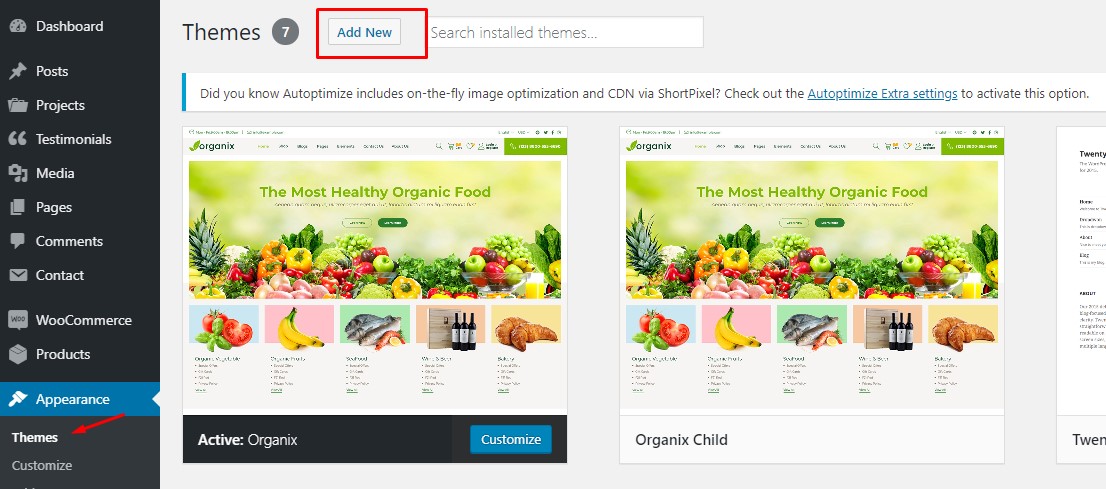Open the Customize submenu item
Screen dimensions: 1106x489
(x=42, y=465)
